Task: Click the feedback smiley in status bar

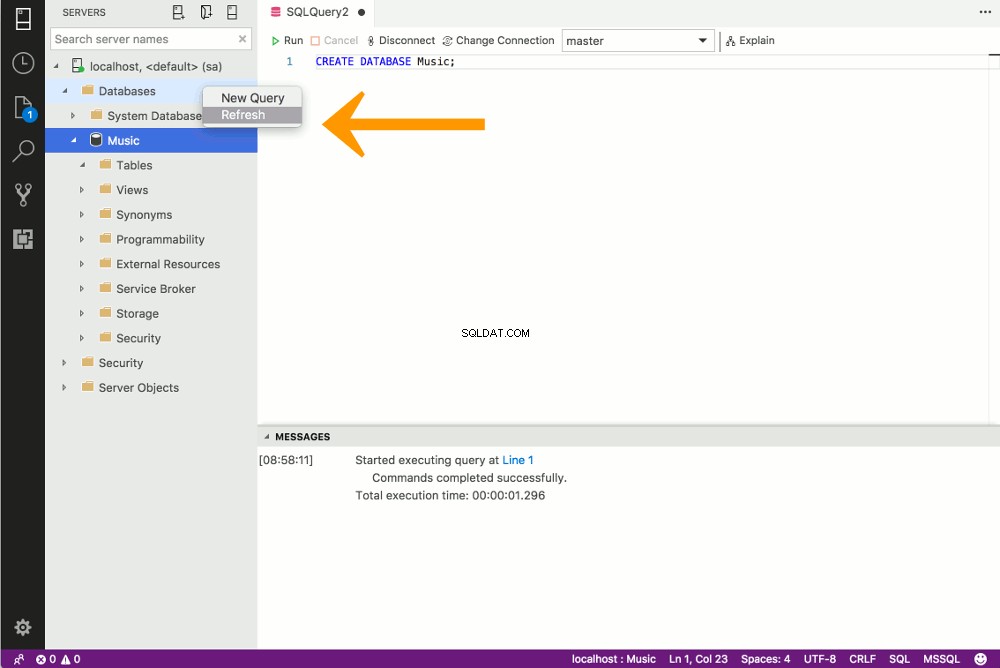Action: point(980,659)
